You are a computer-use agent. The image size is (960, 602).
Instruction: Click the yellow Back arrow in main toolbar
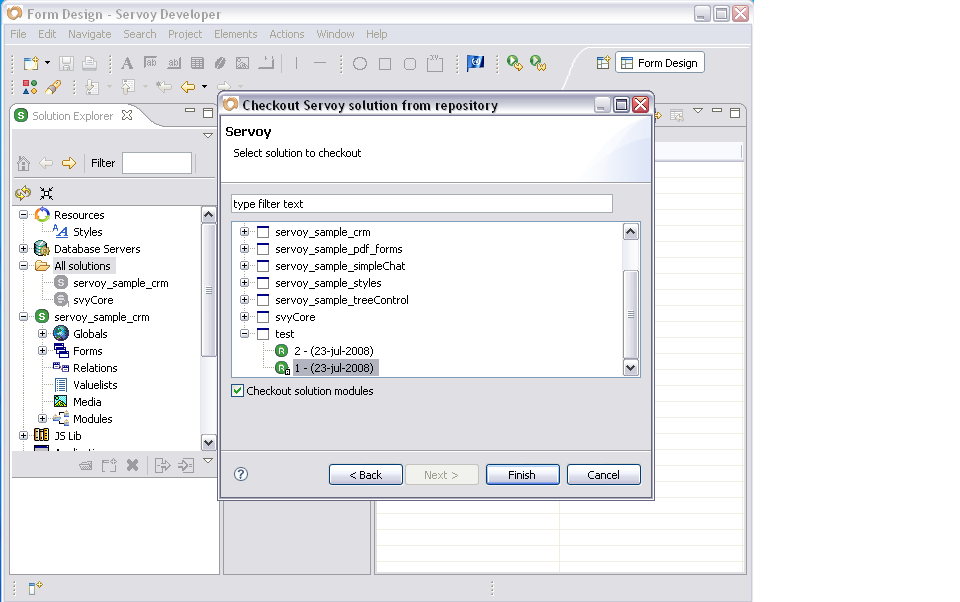click(x=188, y=88)
